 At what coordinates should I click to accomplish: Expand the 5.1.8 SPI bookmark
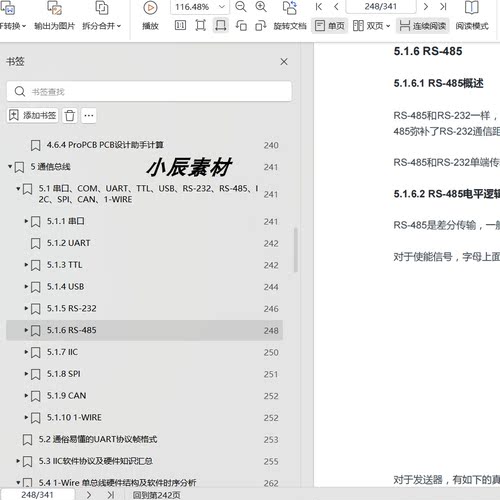26,374
